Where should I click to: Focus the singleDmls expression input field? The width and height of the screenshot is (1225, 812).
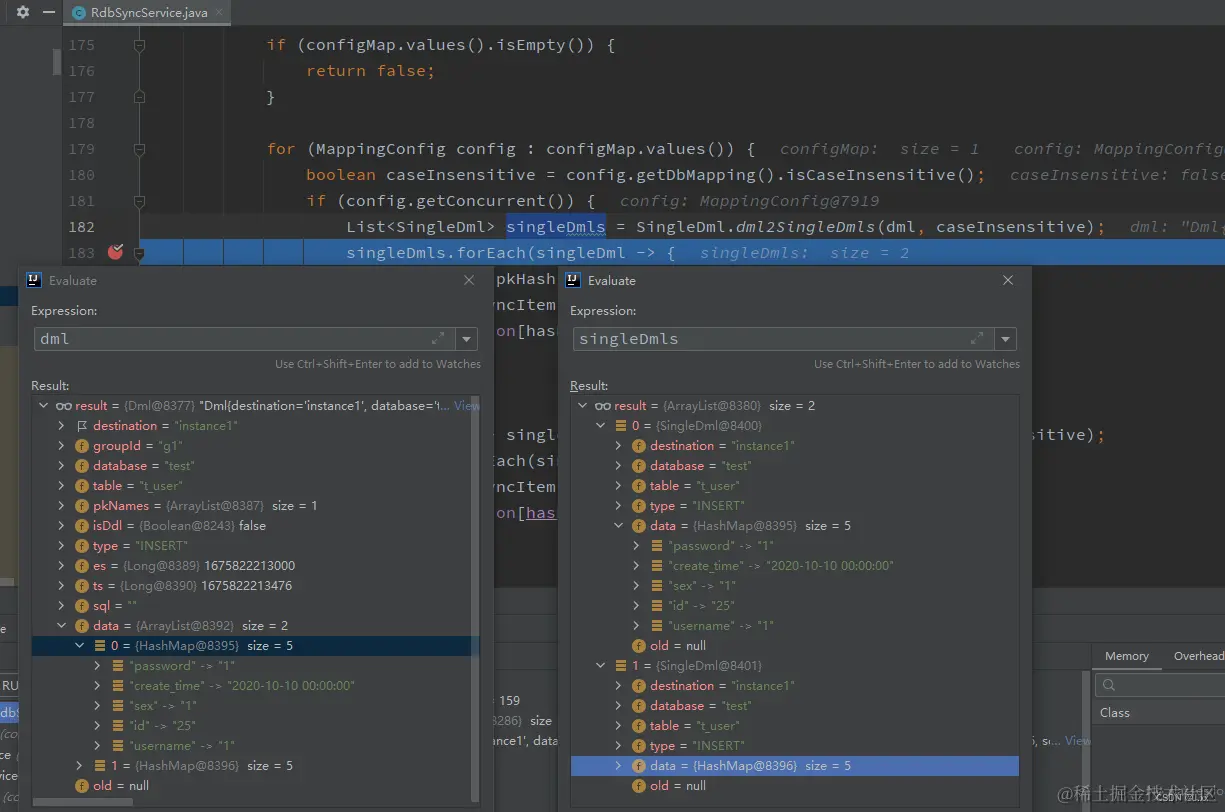[783, 339]
